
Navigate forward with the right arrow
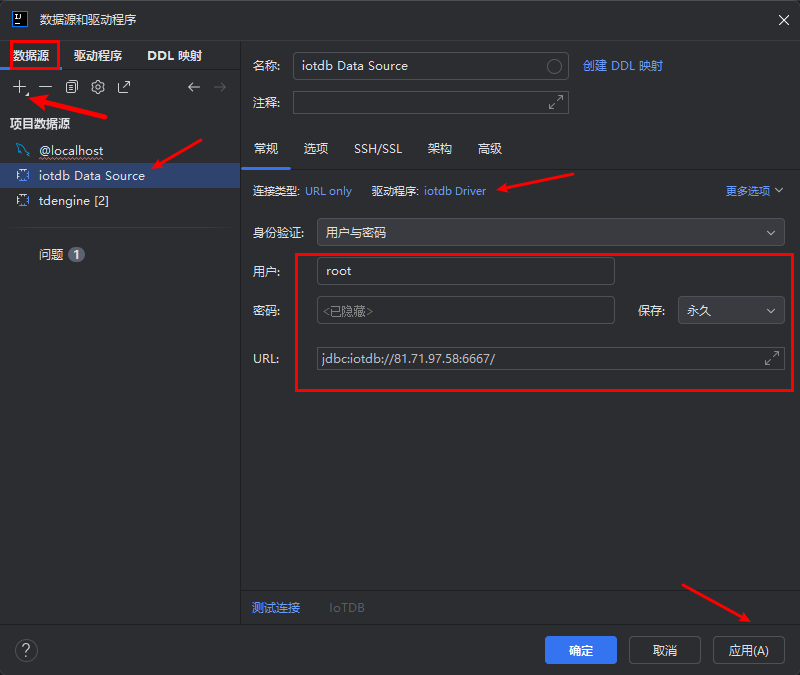pos(220,87)
